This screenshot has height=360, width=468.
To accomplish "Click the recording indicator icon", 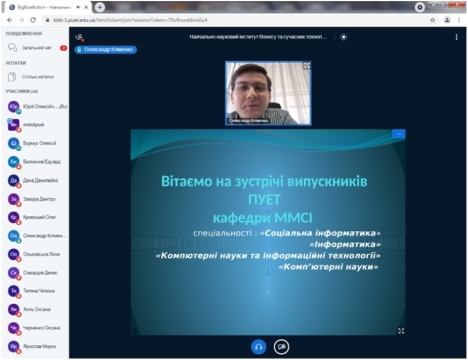I will point(344,37).
